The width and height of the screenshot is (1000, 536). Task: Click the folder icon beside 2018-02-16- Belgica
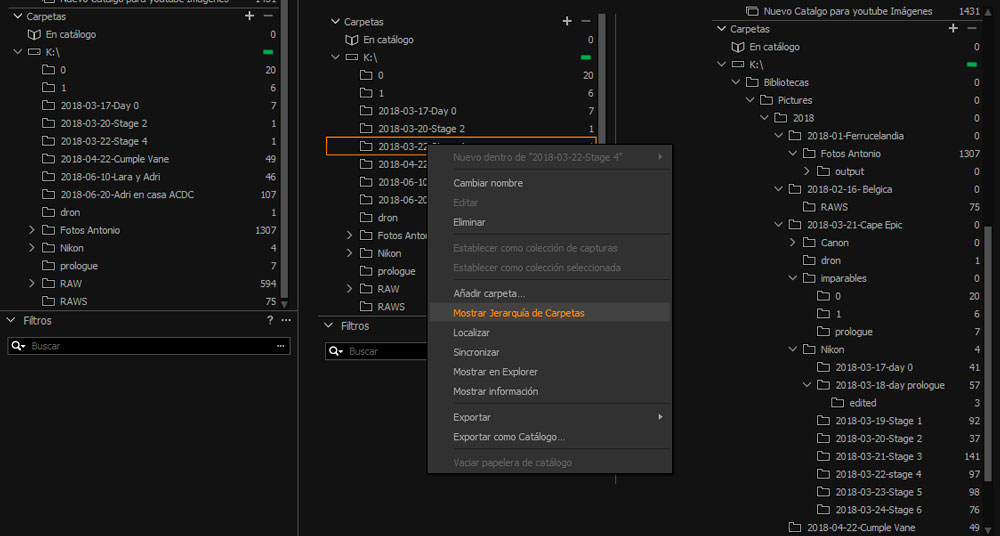[x=794, y=189]
